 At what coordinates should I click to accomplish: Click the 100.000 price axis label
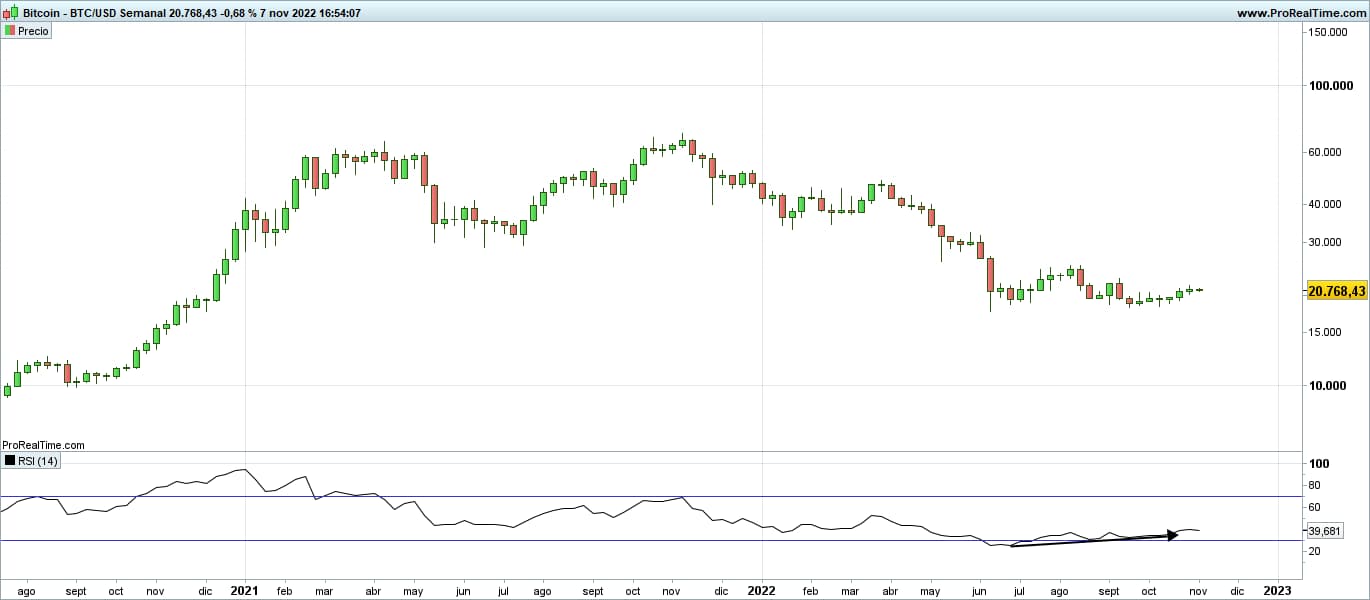(1337, 86)
